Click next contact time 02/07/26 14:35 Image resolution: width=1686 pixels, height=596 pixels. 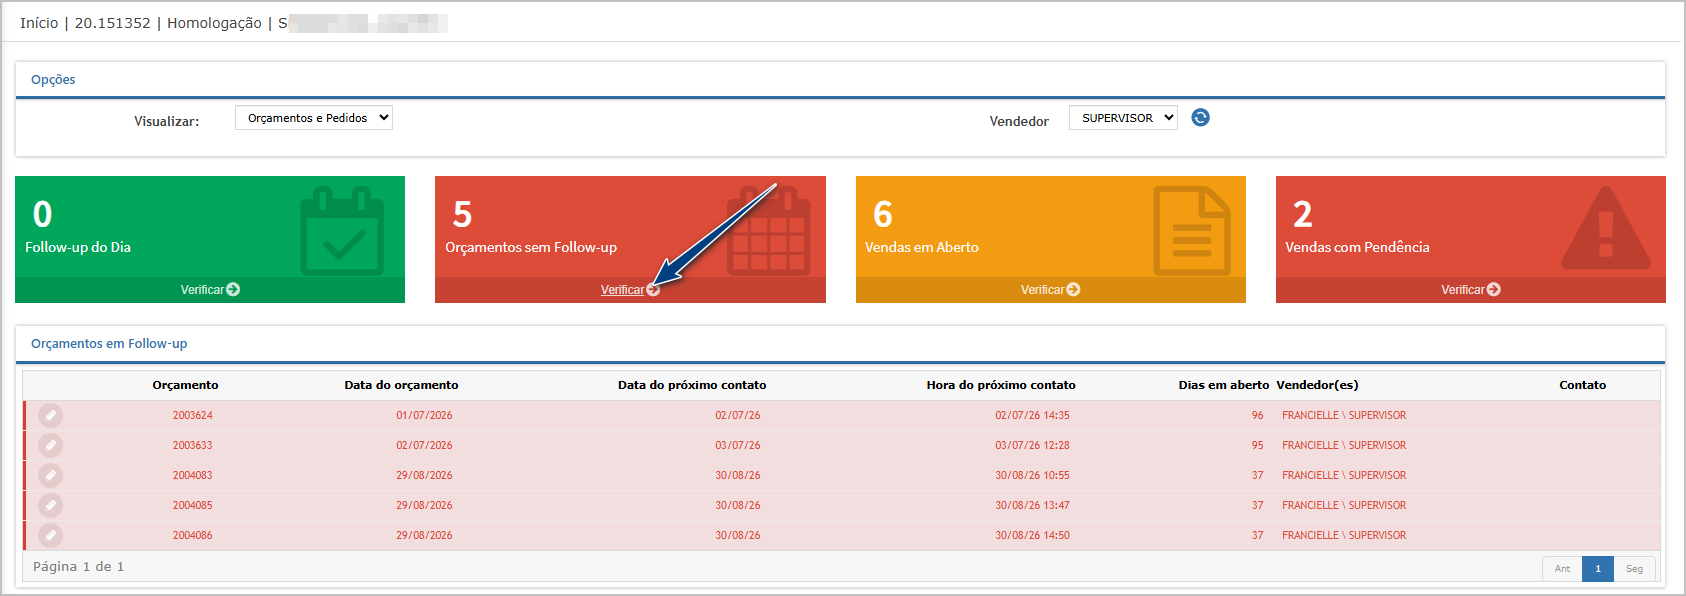[x=1032, y=415]
